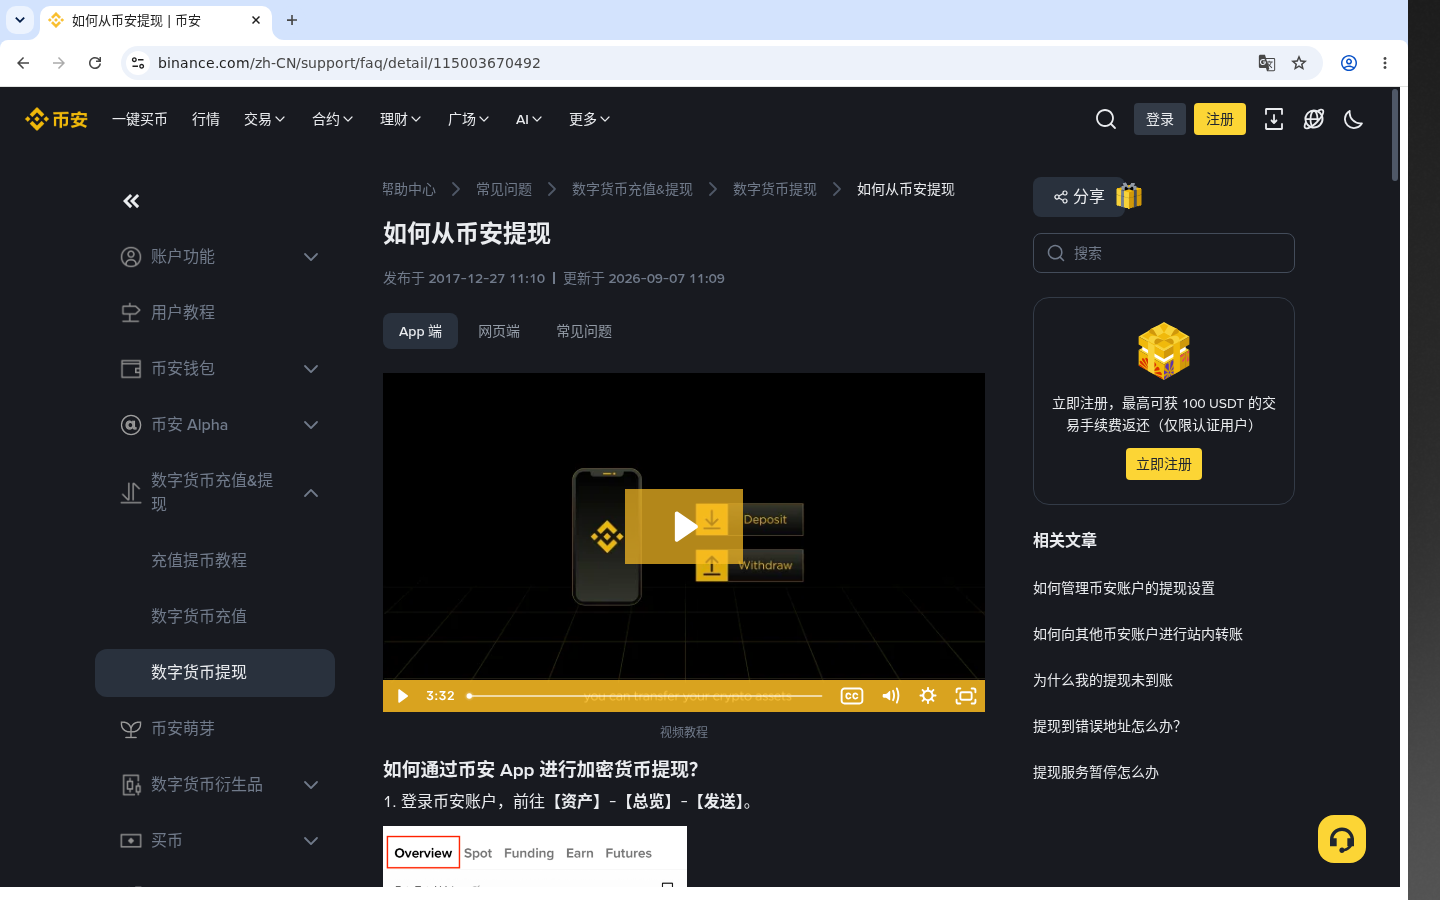
Task: Select the 数字货币提现 sidebar item
Action: 215,673
